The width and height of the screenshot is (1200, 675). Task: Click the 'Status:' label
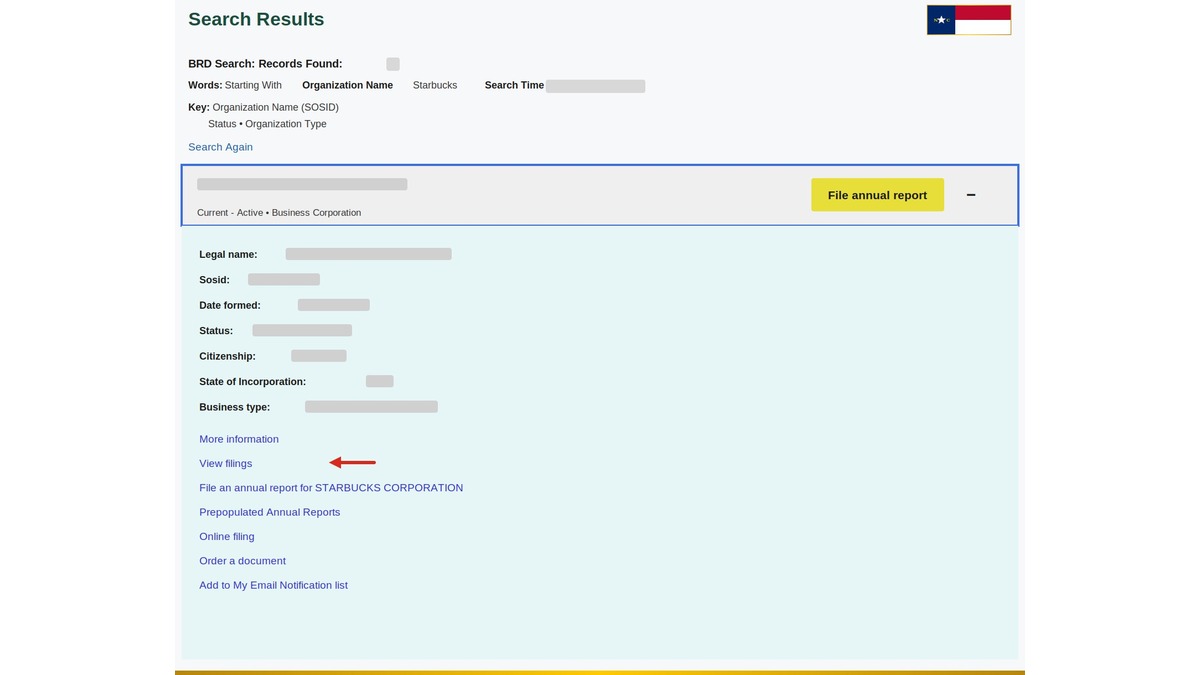[216, 331]
